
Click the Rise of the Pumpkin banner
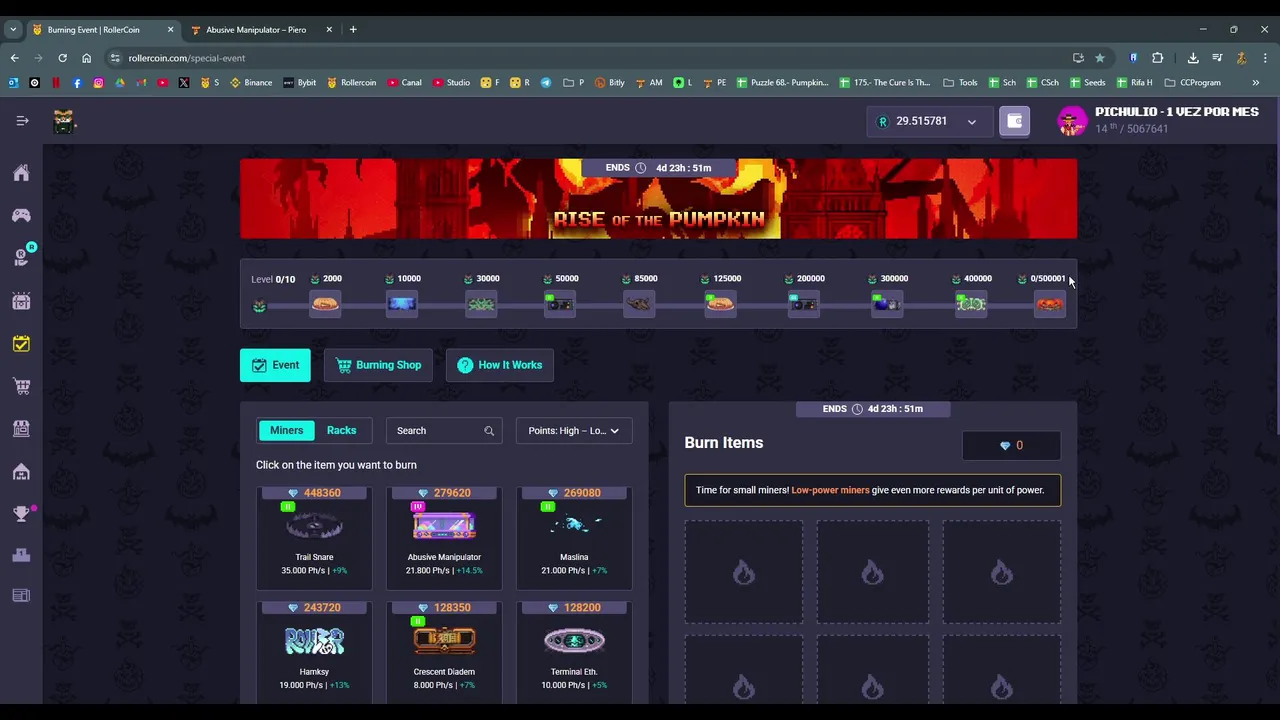(x=659, y=199)
